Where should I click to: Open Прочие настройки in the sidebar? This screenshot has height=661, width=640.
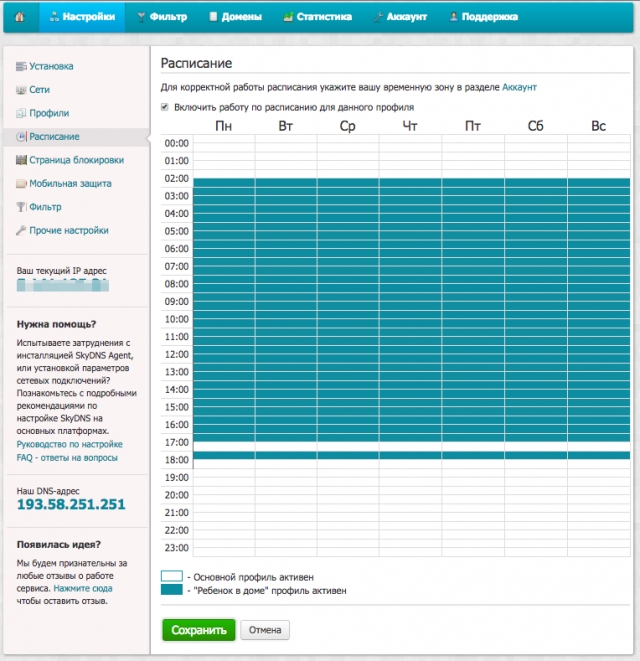[69, 231]
